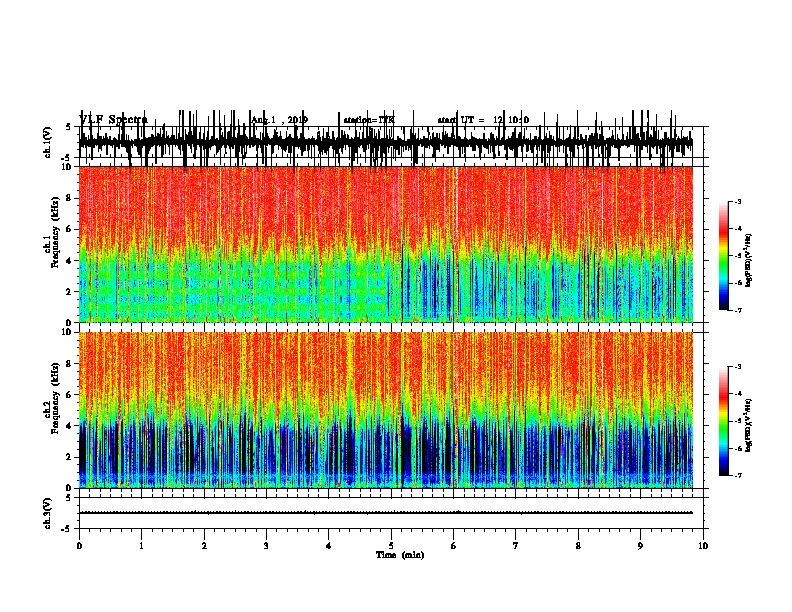This screenshot has height=612, width=792.
Task: Click the '-5' volt tick of ch.3 waveform
Action: coord(67,529)
